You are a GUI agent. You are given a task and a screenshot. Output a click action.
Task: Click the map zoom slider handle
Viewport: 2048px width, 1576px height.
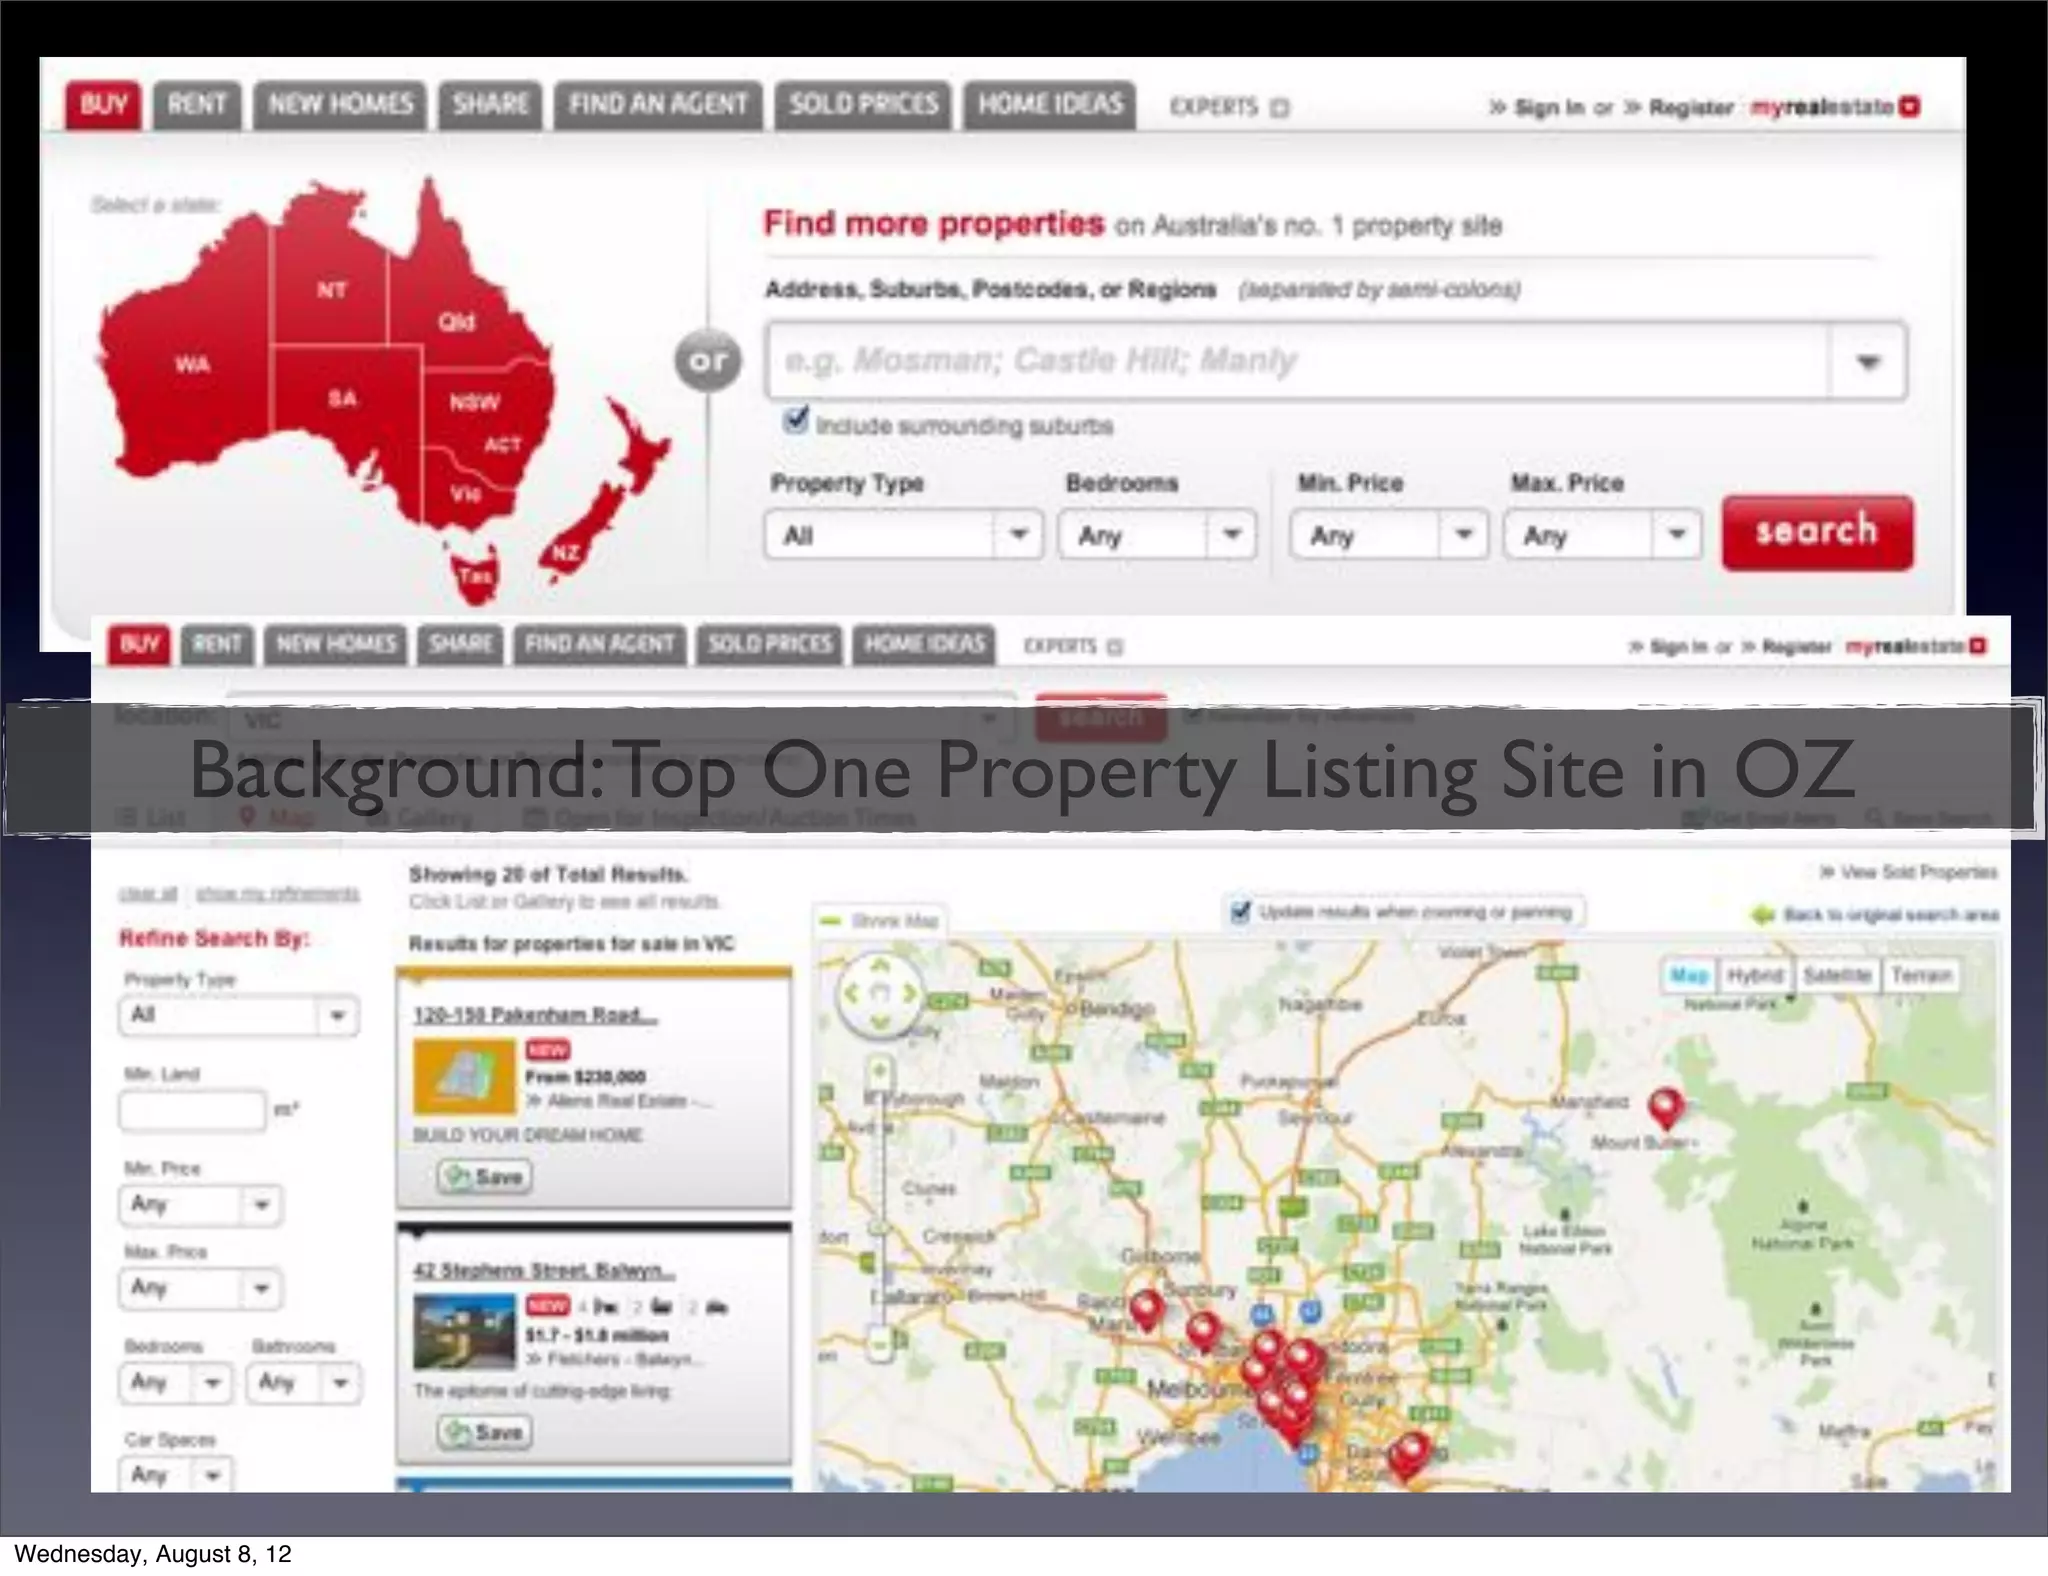tap(879, 1227)
